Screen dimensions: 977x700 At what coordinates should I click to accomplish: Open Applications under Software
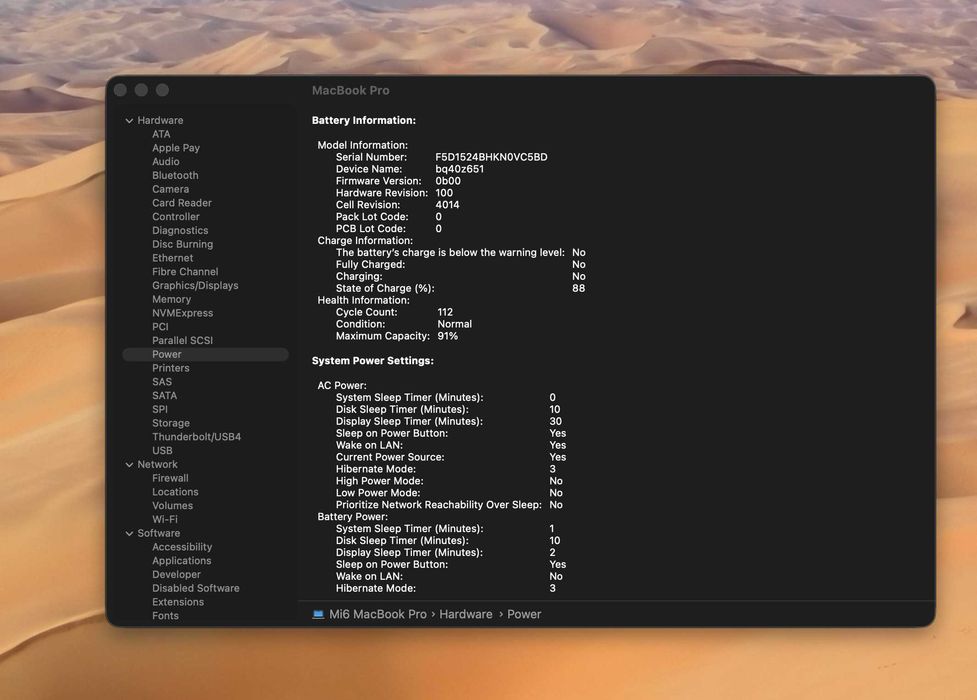pyautogui.click(x=181, y=560)
